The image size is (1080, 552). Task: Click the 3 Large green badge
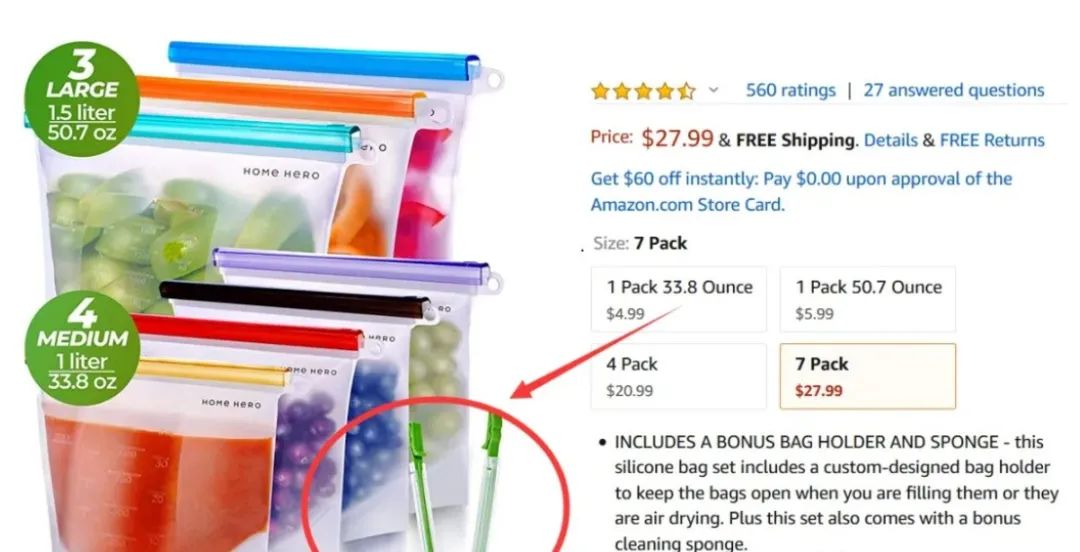click(x=82, y=99)
